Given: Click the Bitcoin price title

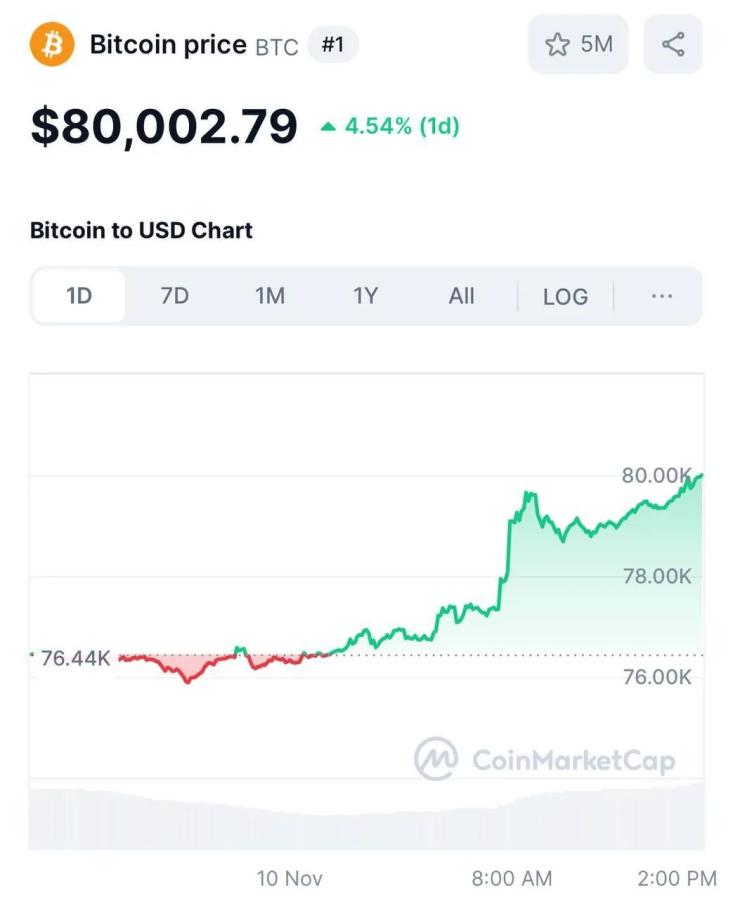Looking at the screenshot, I should tap(168, 45).
